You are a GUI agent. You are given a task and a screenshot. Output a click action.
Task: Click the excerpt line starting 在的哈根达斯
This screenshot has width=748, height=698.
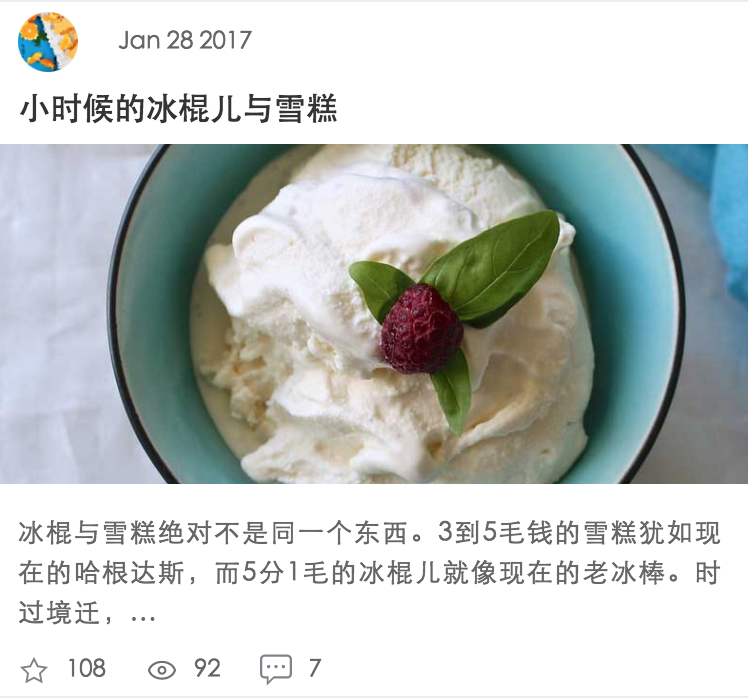369,573
